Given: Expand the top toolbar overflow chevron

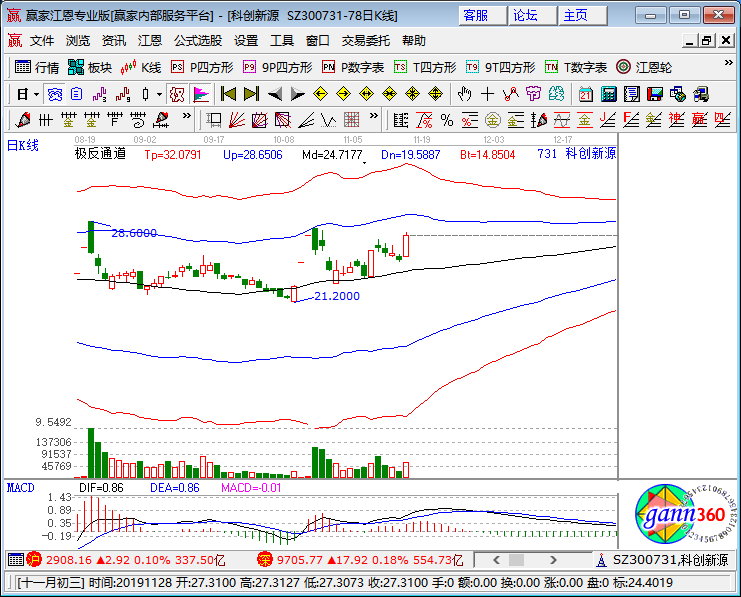Looking at the screenshot, I should (728, 63).
